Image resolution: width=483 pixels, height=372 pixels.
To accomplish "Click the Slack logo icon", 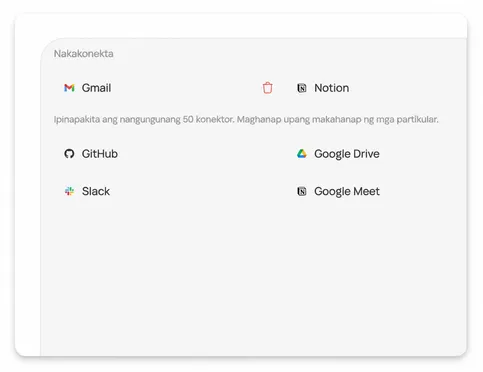I will click(x=69, y=191).
